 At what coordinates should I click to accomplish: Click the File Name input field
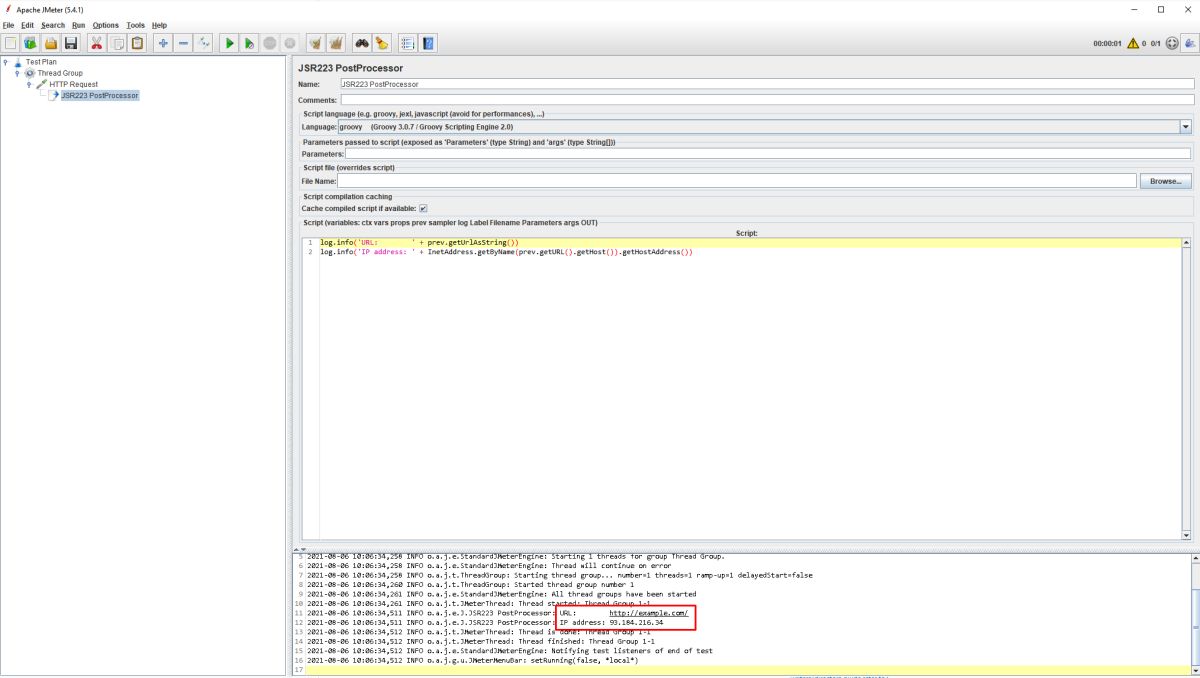click(737, 181)
